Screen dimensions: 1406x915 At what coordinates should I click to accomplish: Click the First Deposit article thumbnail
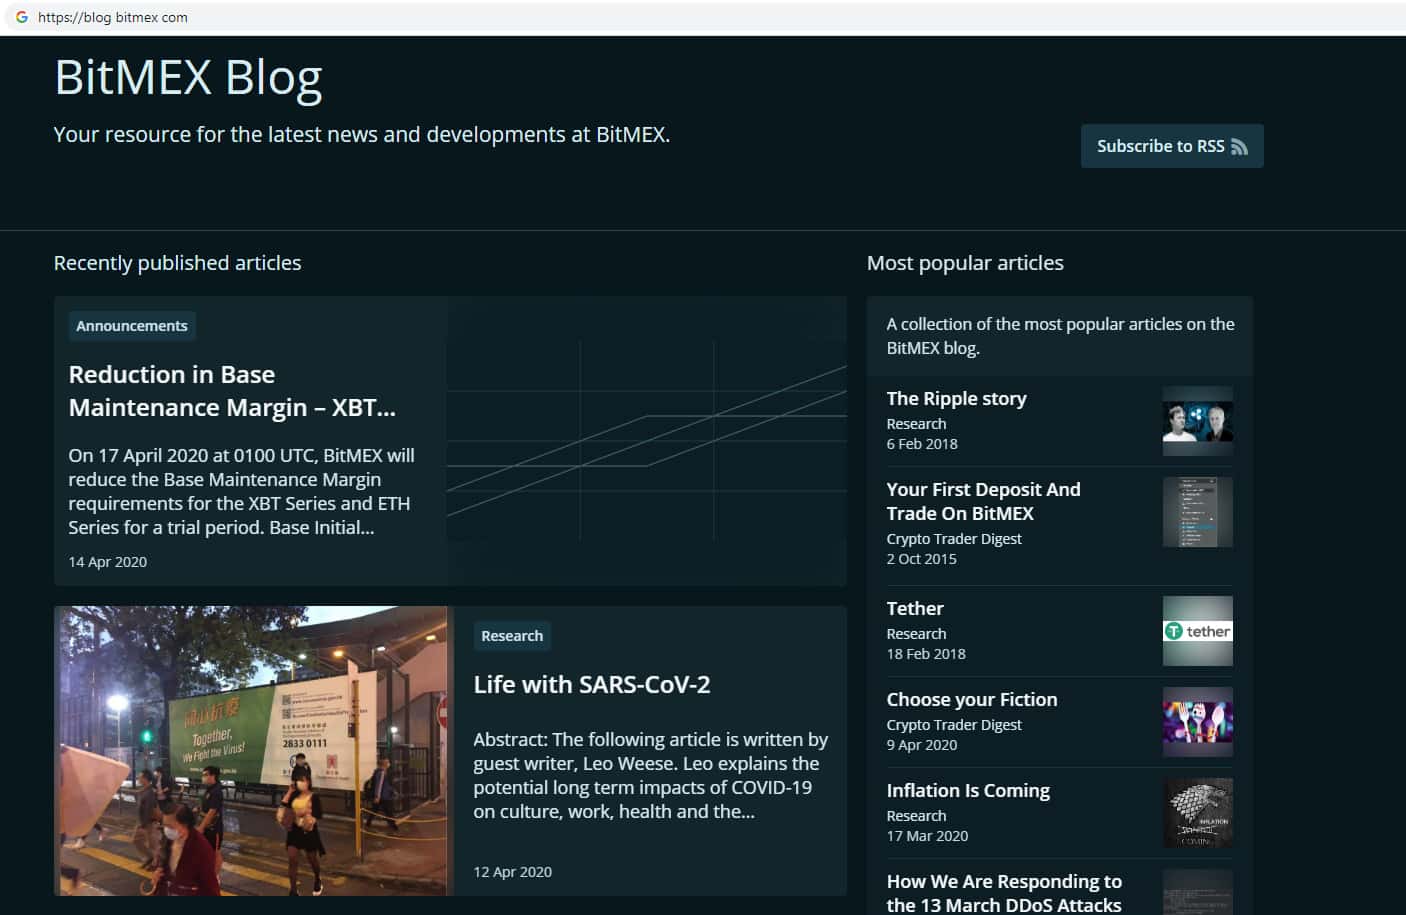[x=1197, y=512]
